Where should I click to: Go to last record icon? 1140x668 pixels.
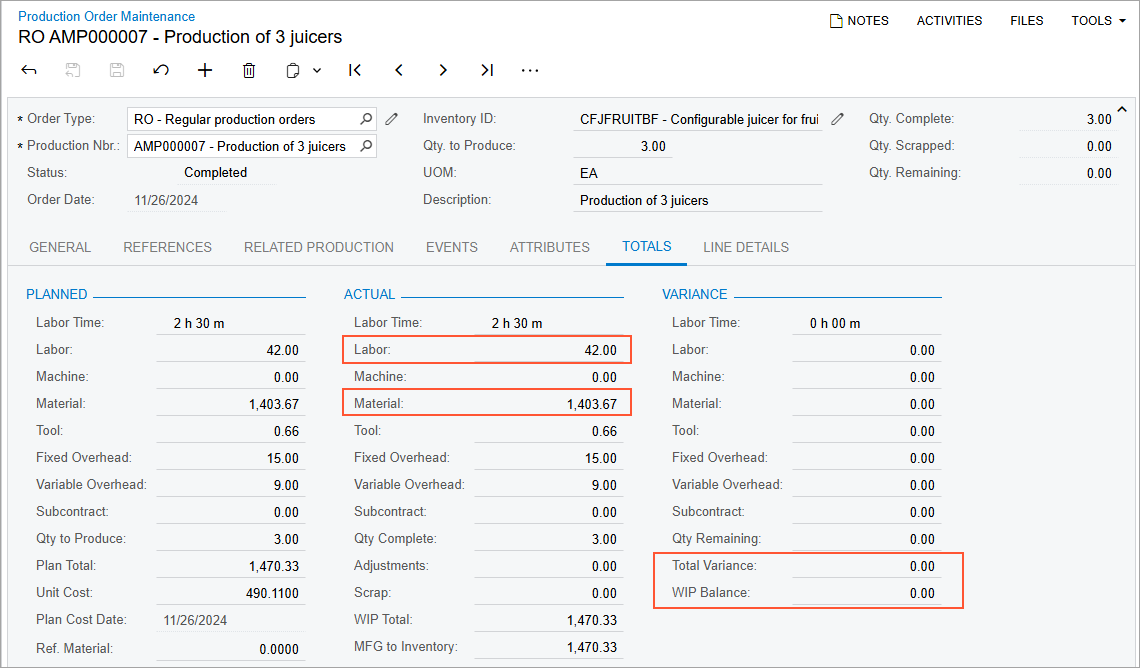(x=487, y=70)
